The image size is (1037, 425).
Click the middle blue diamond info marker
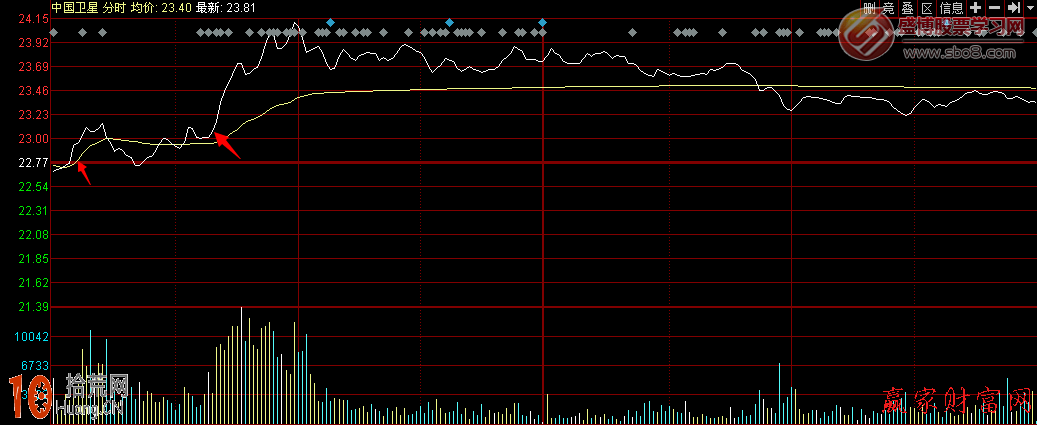point(449,22)
